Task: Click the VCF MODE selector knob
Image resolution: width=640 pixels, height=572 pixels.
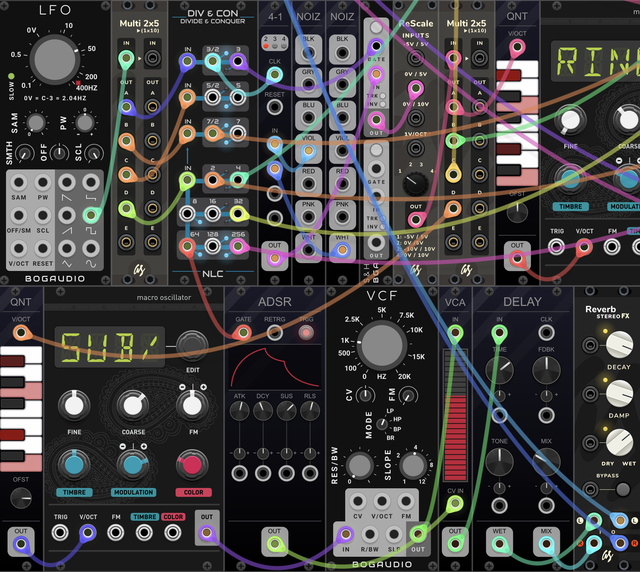Action: [382, 424]
